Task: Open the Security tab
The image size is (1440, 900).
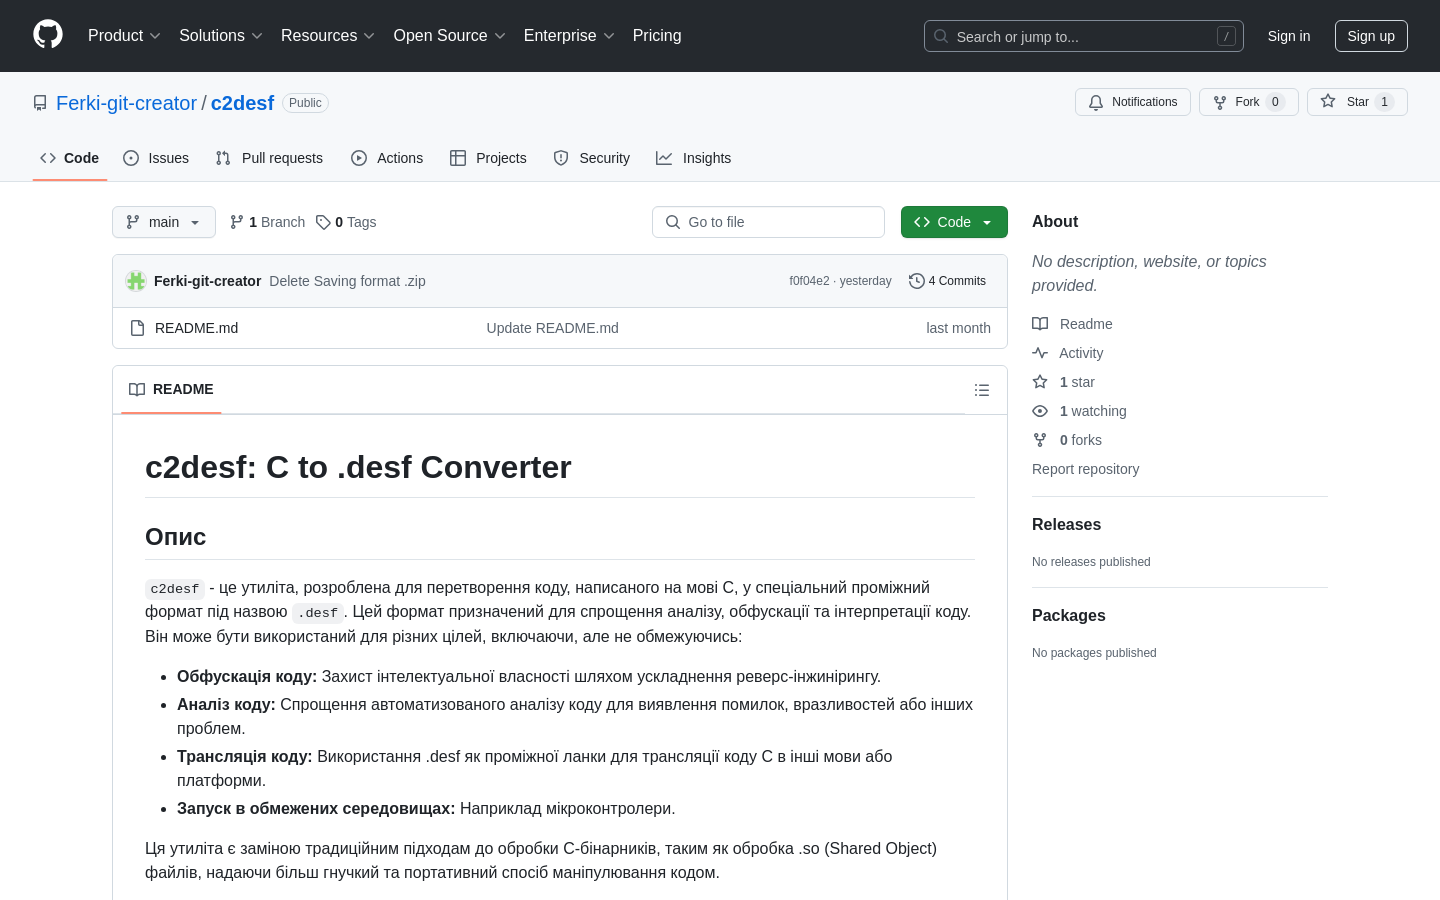Action: click(x=592, y=158)
